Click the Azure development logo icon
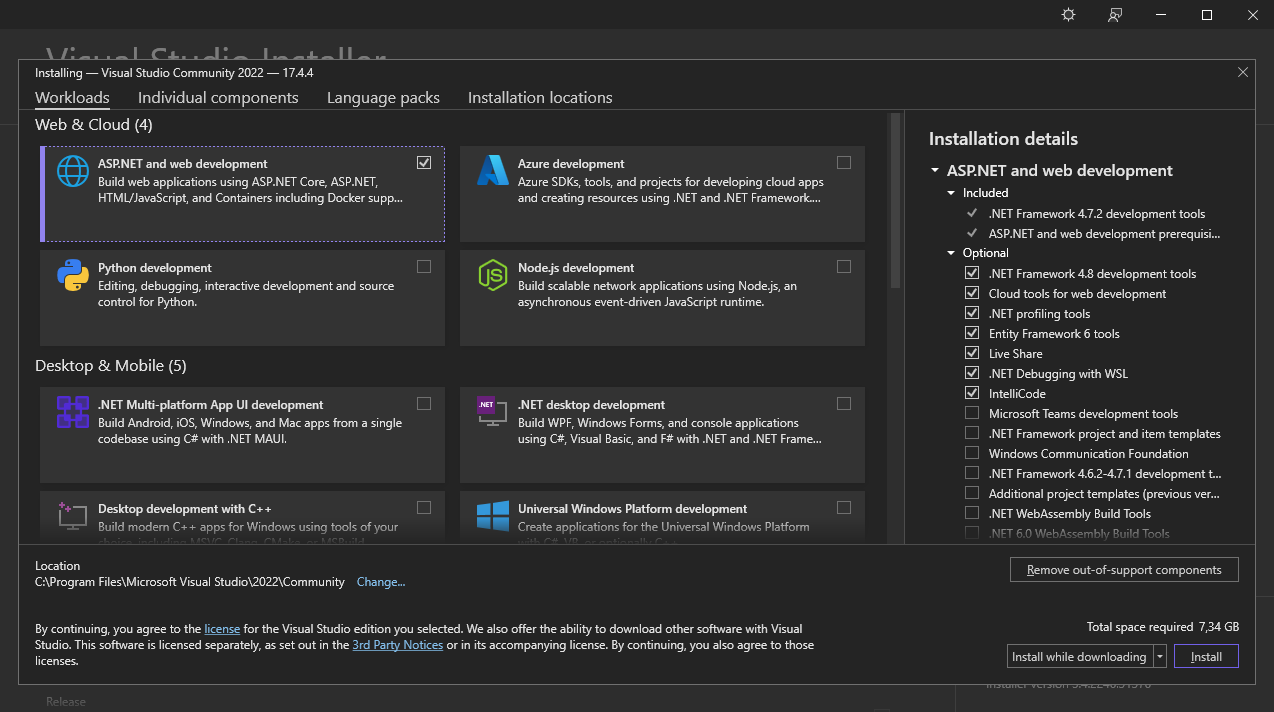The width and height of the screenshot is (1274, 712). 493,171
